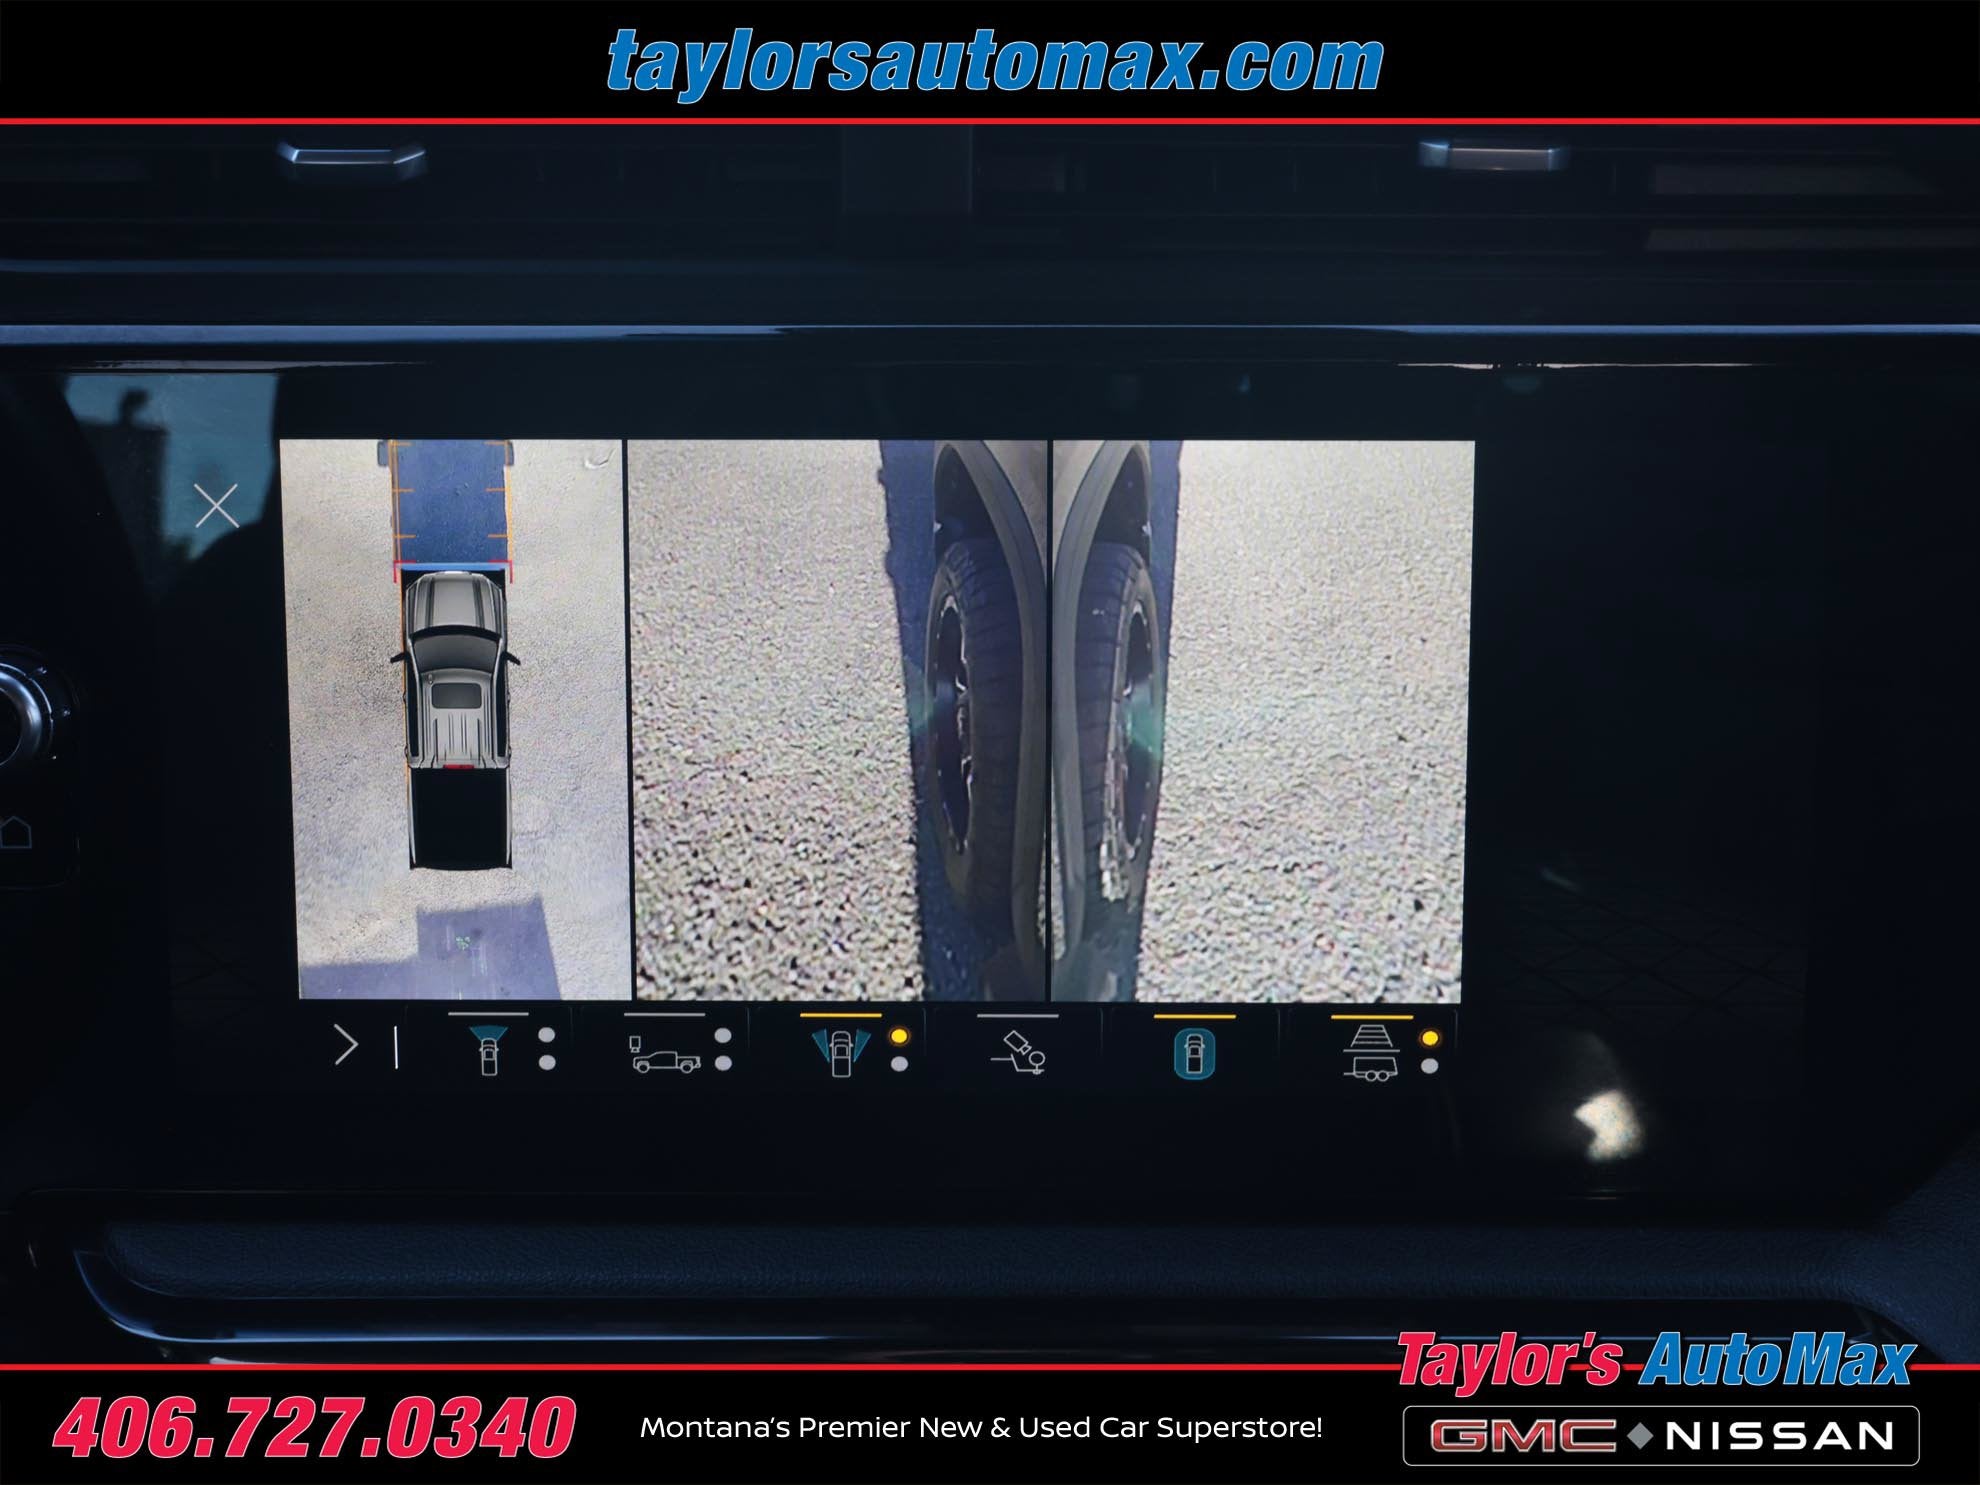The width and height of the screenshot is (1980, 1485).
Task: Select yellow dot beside side wheel views icon
Action: (x=899, y=1036)
